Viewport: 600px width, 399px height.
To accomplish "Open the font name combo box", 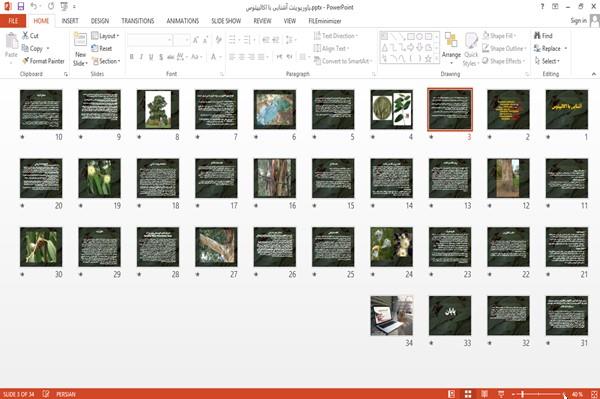I will pyautogui.click(x=150, y=40).
